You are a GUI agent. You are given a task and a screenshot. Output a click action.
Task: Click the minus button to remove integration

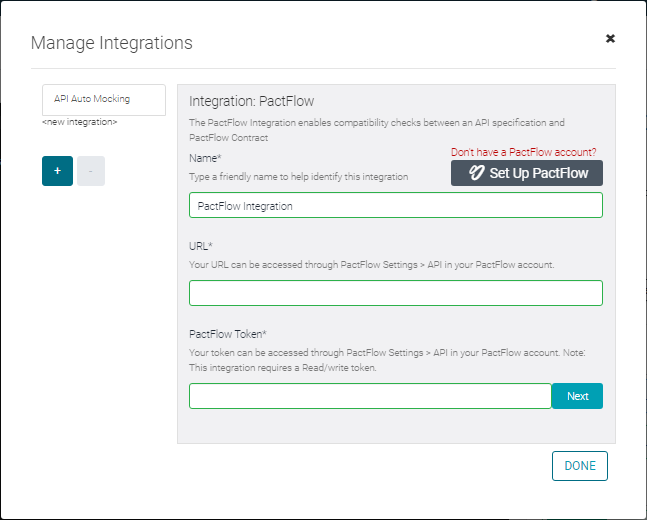click(x=90, y=171)
